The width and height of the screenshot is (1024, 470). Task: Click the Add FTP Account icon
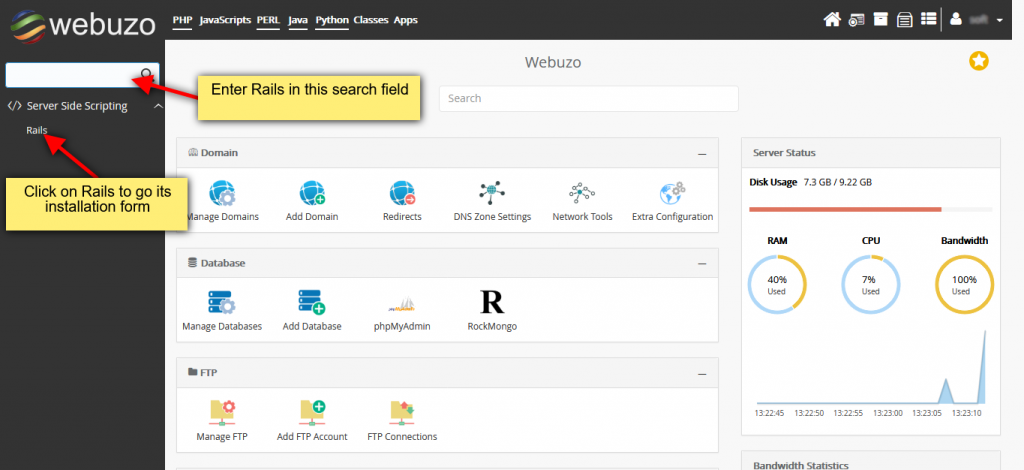(312, 412)
